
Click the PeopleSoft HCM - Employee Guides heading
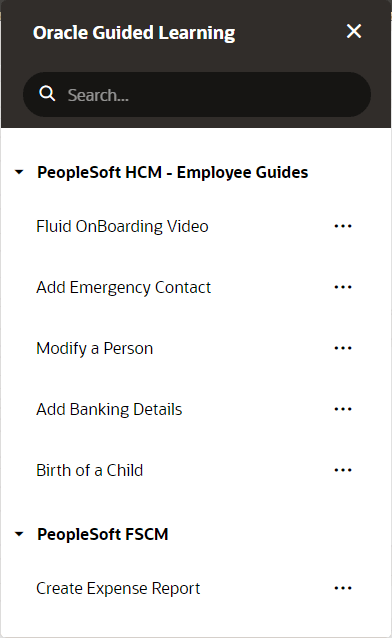[173, 173]
